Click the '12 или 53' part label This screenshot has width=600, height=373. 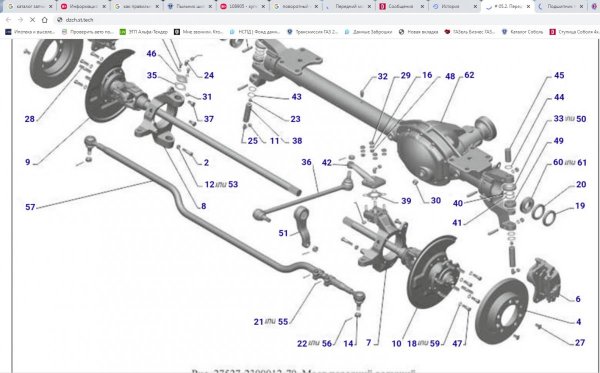(221, 184)
